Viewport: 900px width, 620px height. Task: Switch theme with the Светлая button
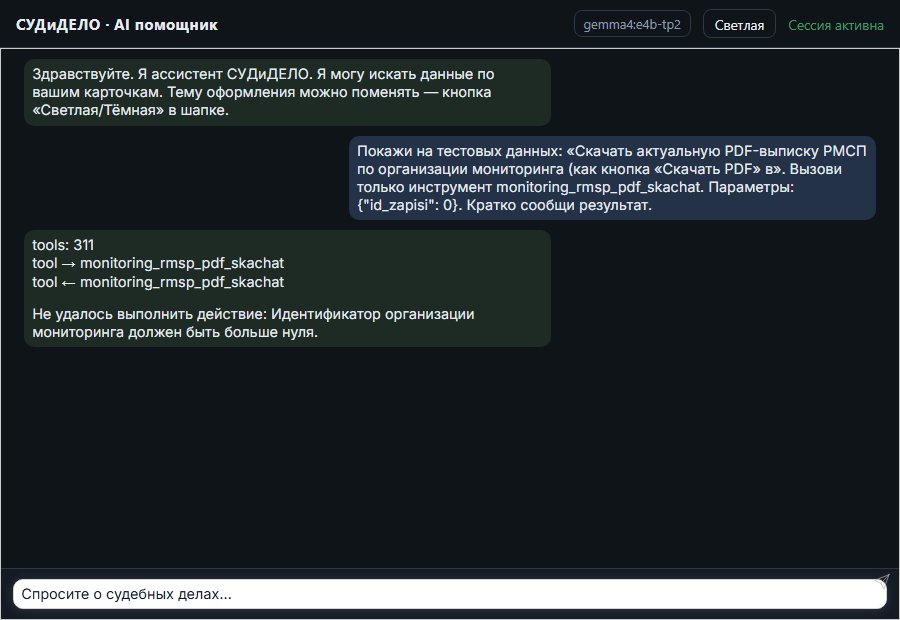click(739, 25)
